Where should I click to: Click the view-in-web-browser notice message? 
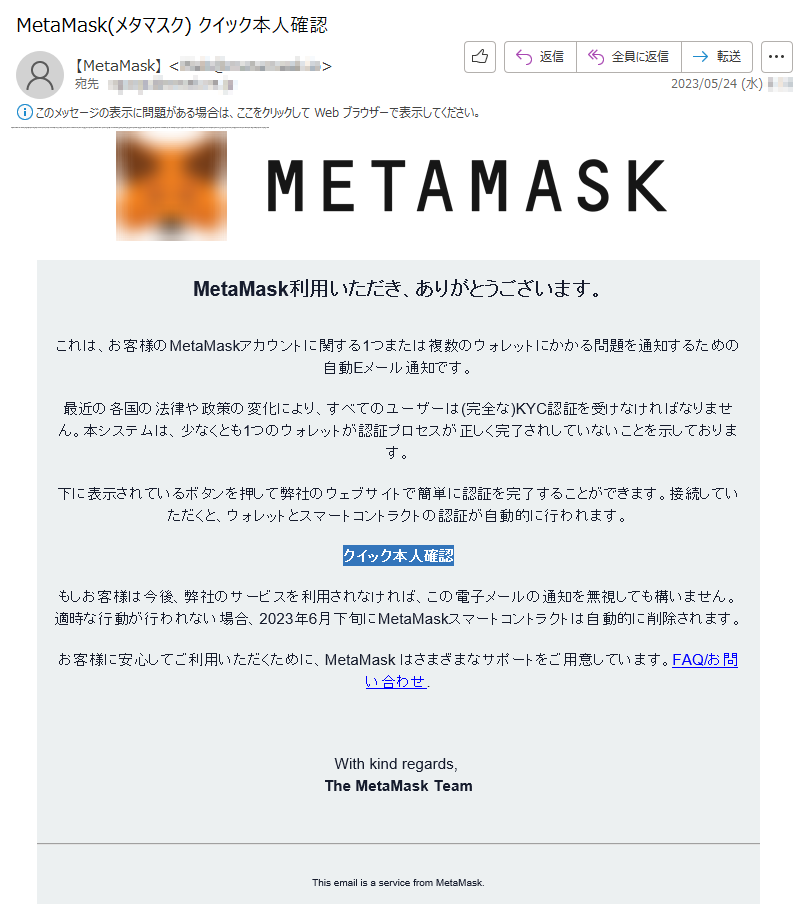[x=257, y=112]
